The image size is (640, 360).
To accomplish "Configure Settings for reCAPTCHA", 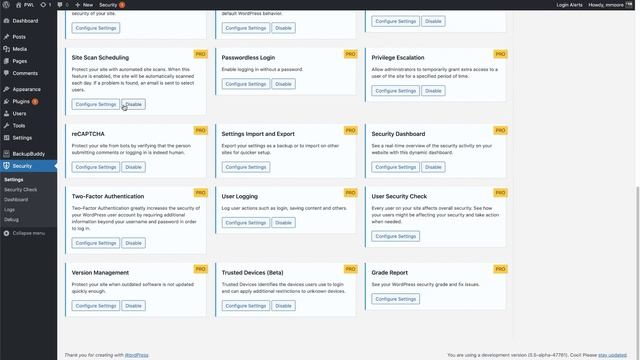I will pos(96,167).
